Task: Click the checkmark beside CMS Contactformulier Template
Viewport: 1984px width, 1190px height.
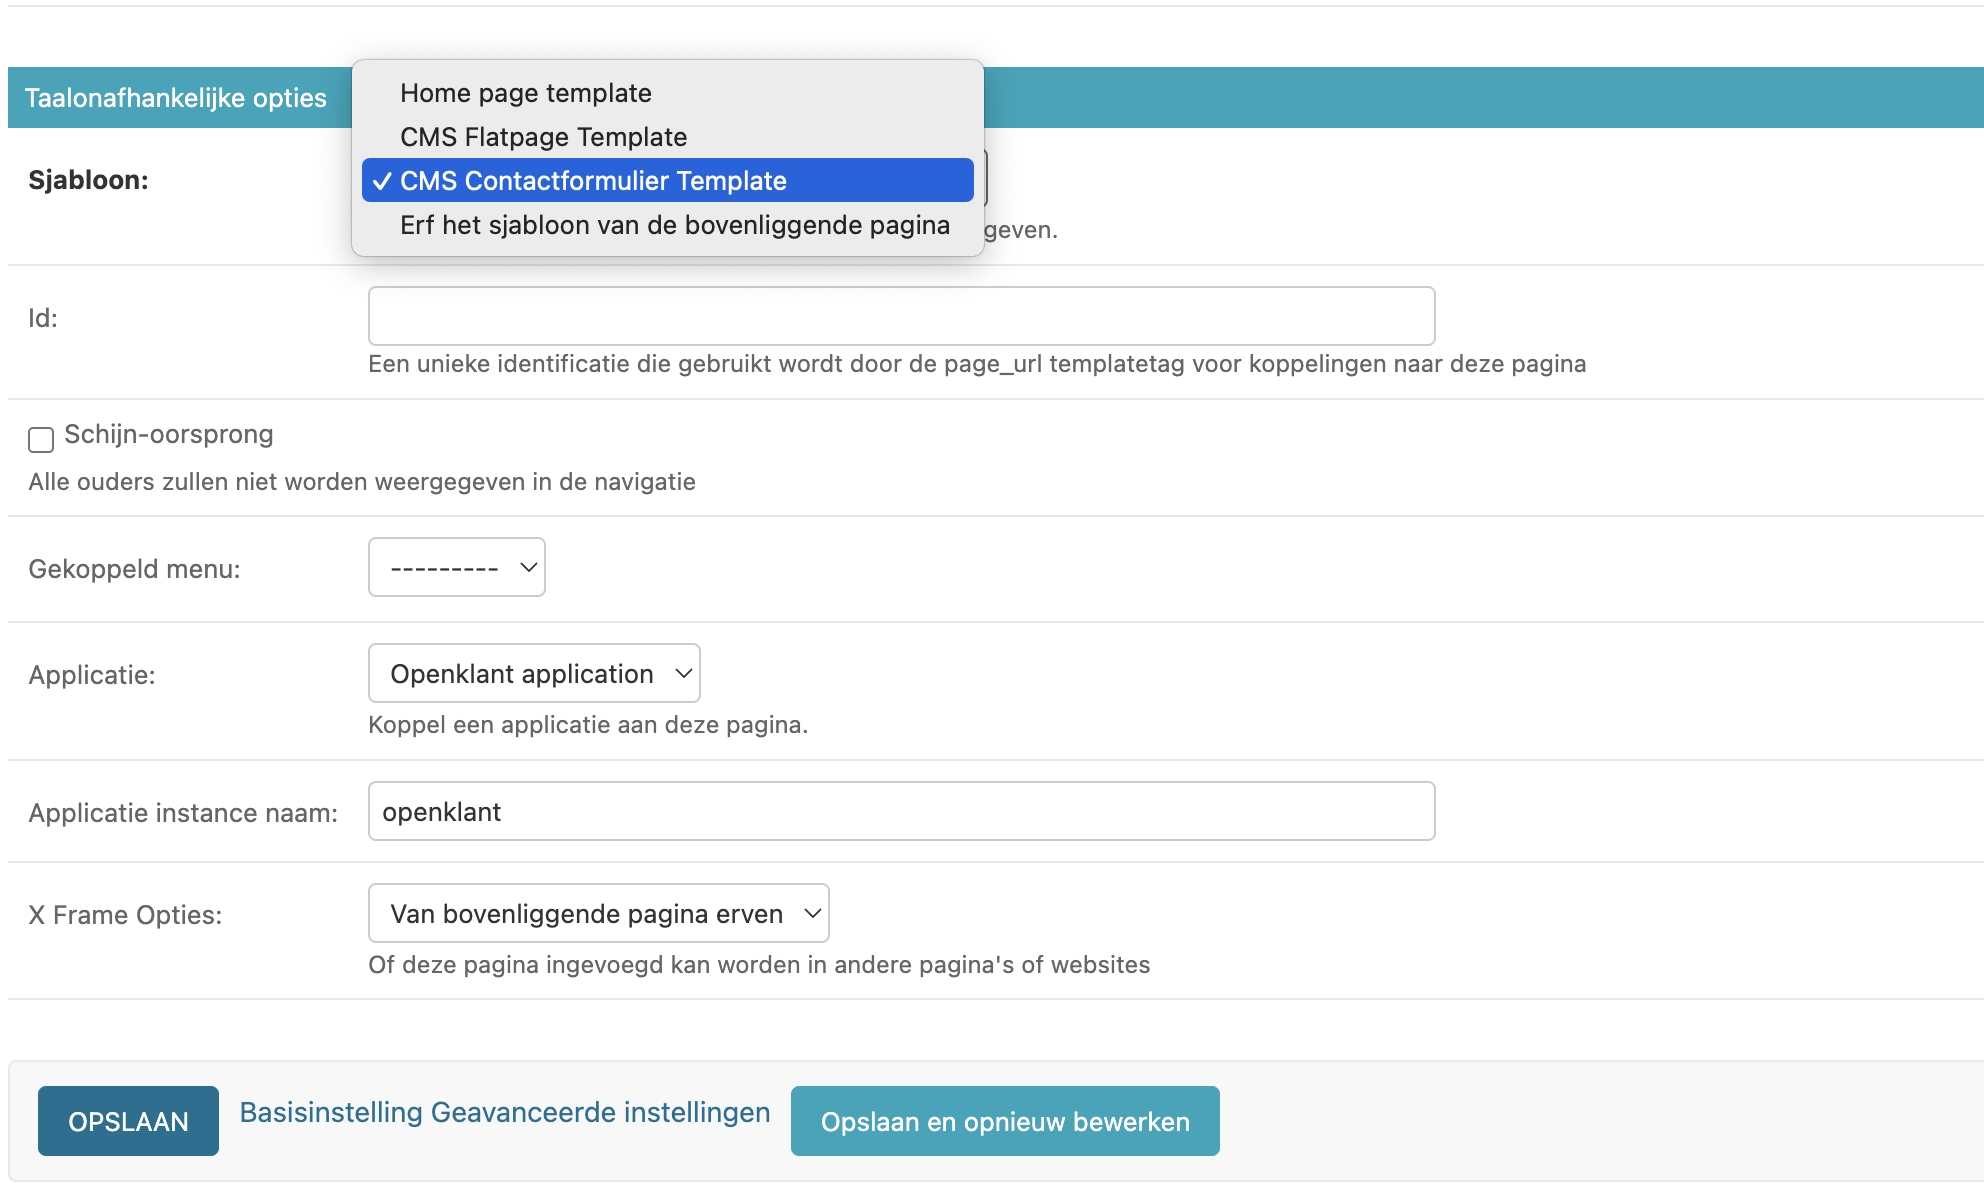Action: coord(381,181)
